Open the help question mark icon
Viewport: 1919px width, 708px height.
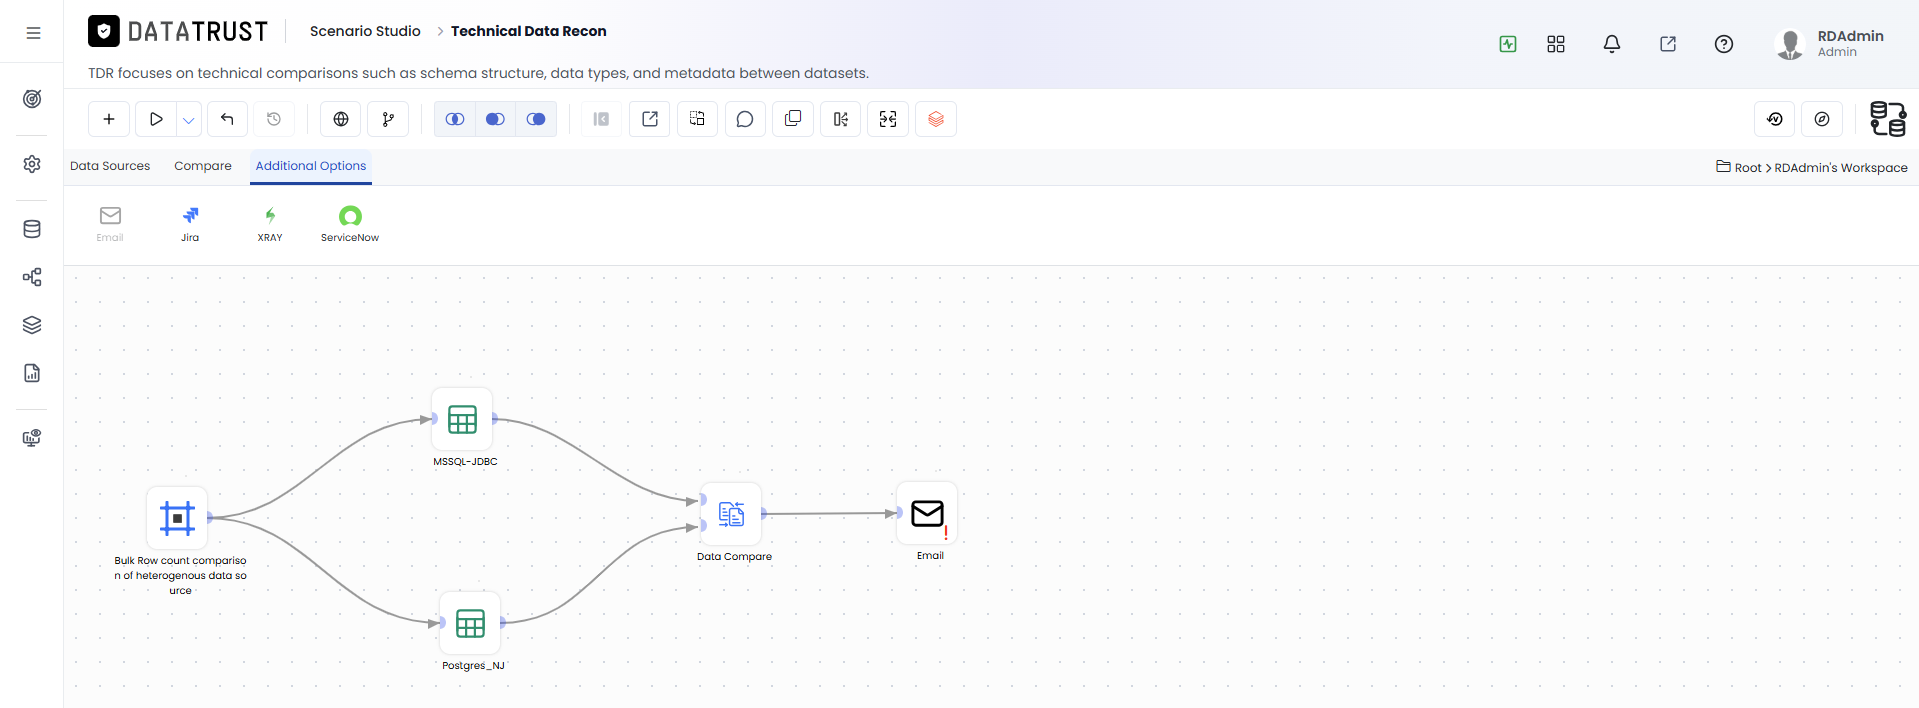click(x=1724, y=44)
